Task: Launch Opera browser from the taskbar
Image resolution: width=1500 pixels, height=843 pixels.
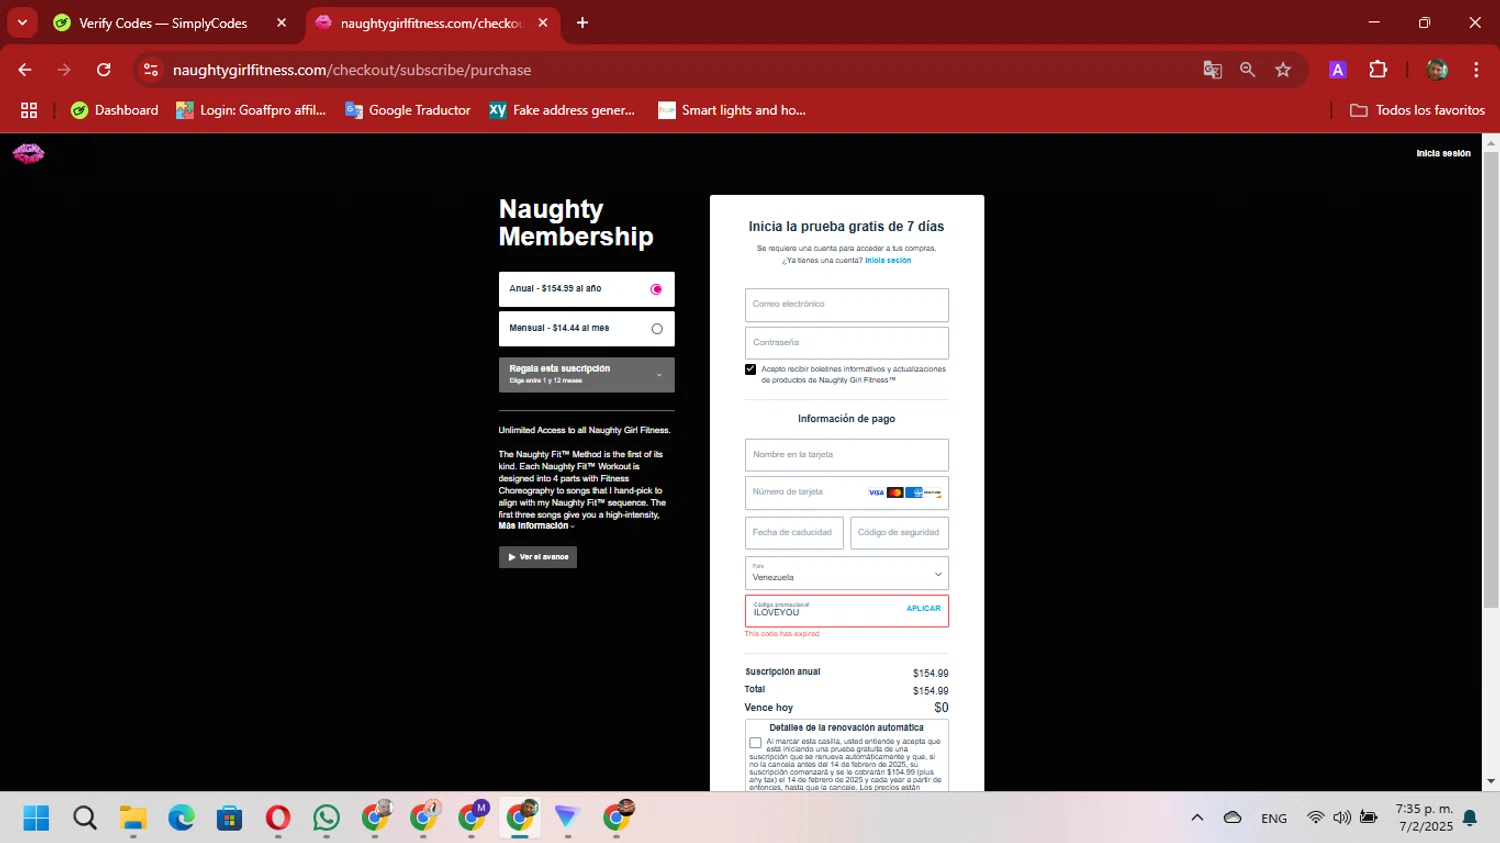Action: click(x=278, y=818)
